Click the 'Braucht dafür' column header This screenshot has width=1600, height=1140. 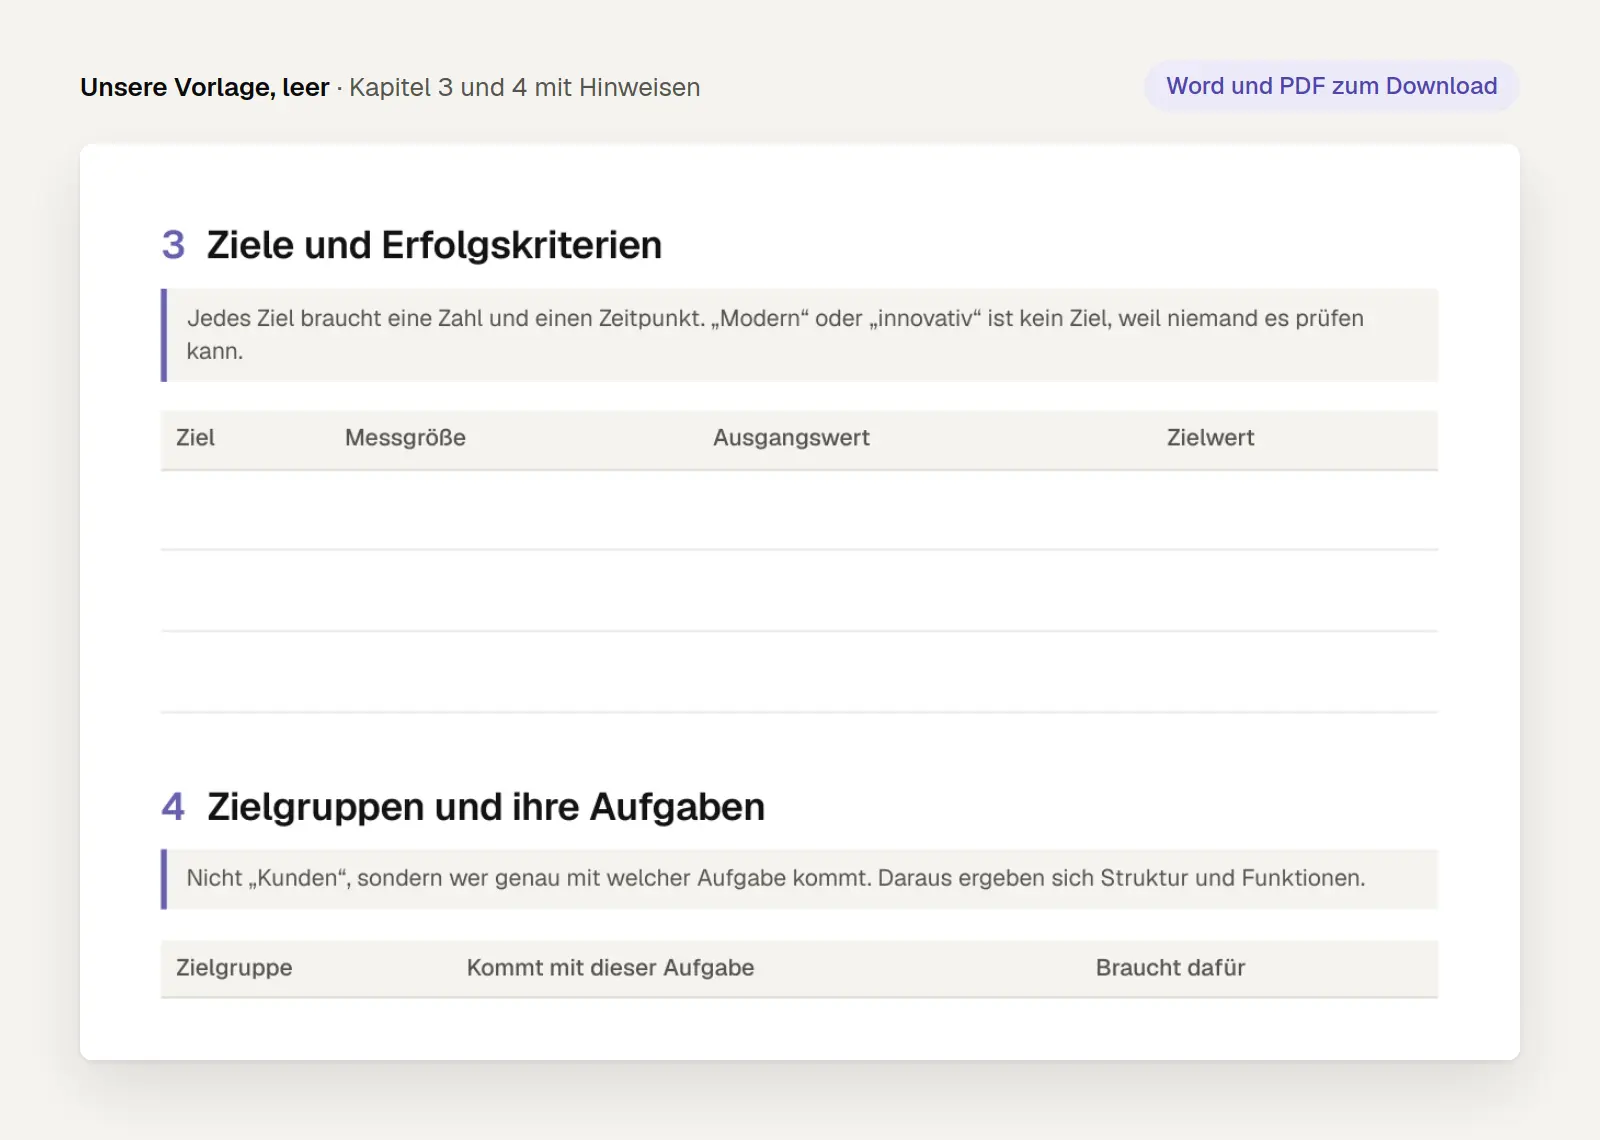1170,968
